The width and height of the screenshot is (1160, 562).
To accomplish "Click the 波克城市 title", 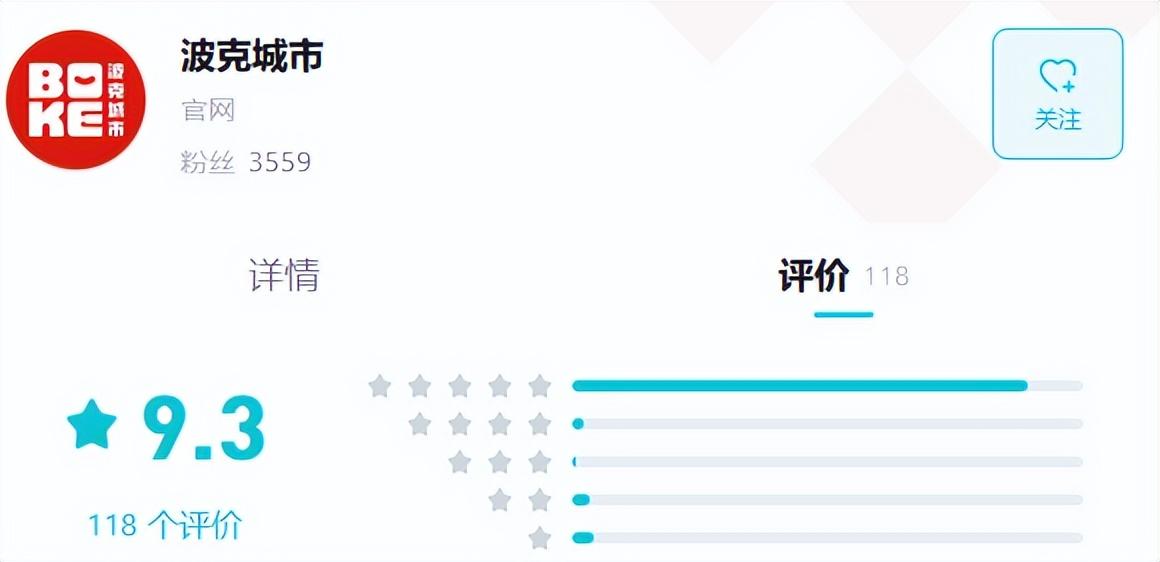I will [x=252, y=56].
